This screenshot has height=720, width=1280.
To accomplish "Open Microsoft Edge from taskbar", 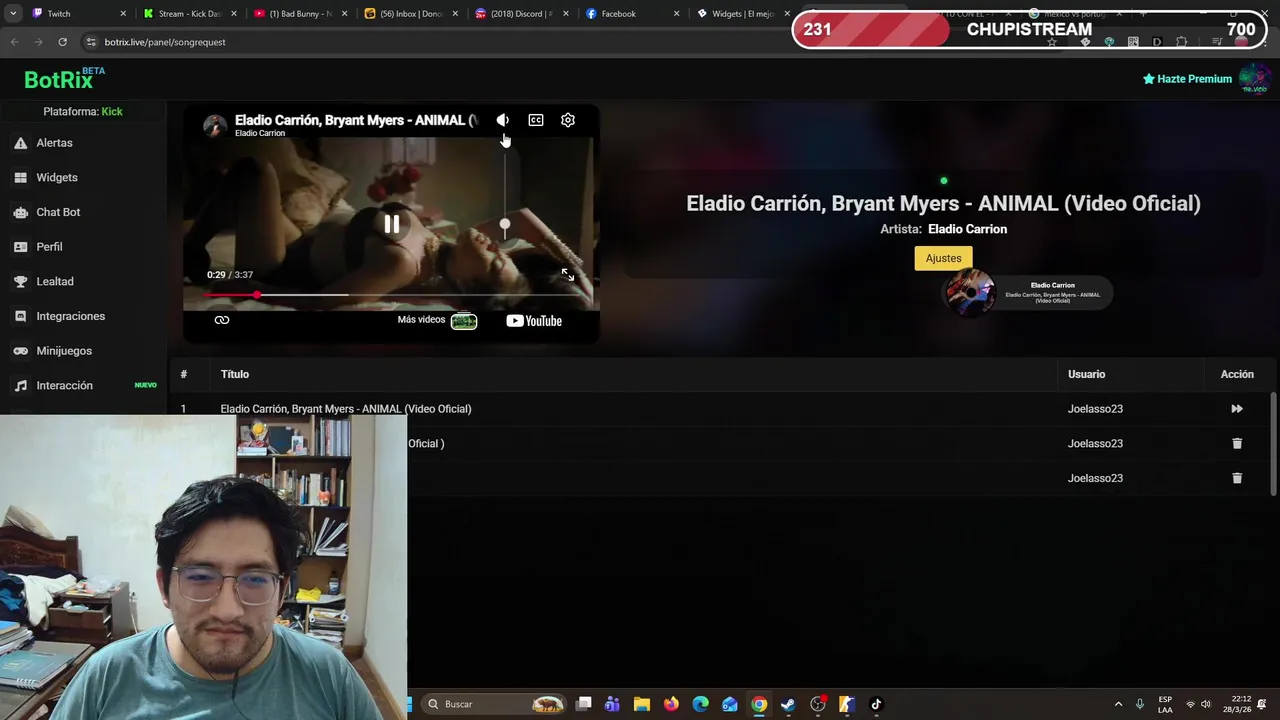I will [x=701, y=704].
